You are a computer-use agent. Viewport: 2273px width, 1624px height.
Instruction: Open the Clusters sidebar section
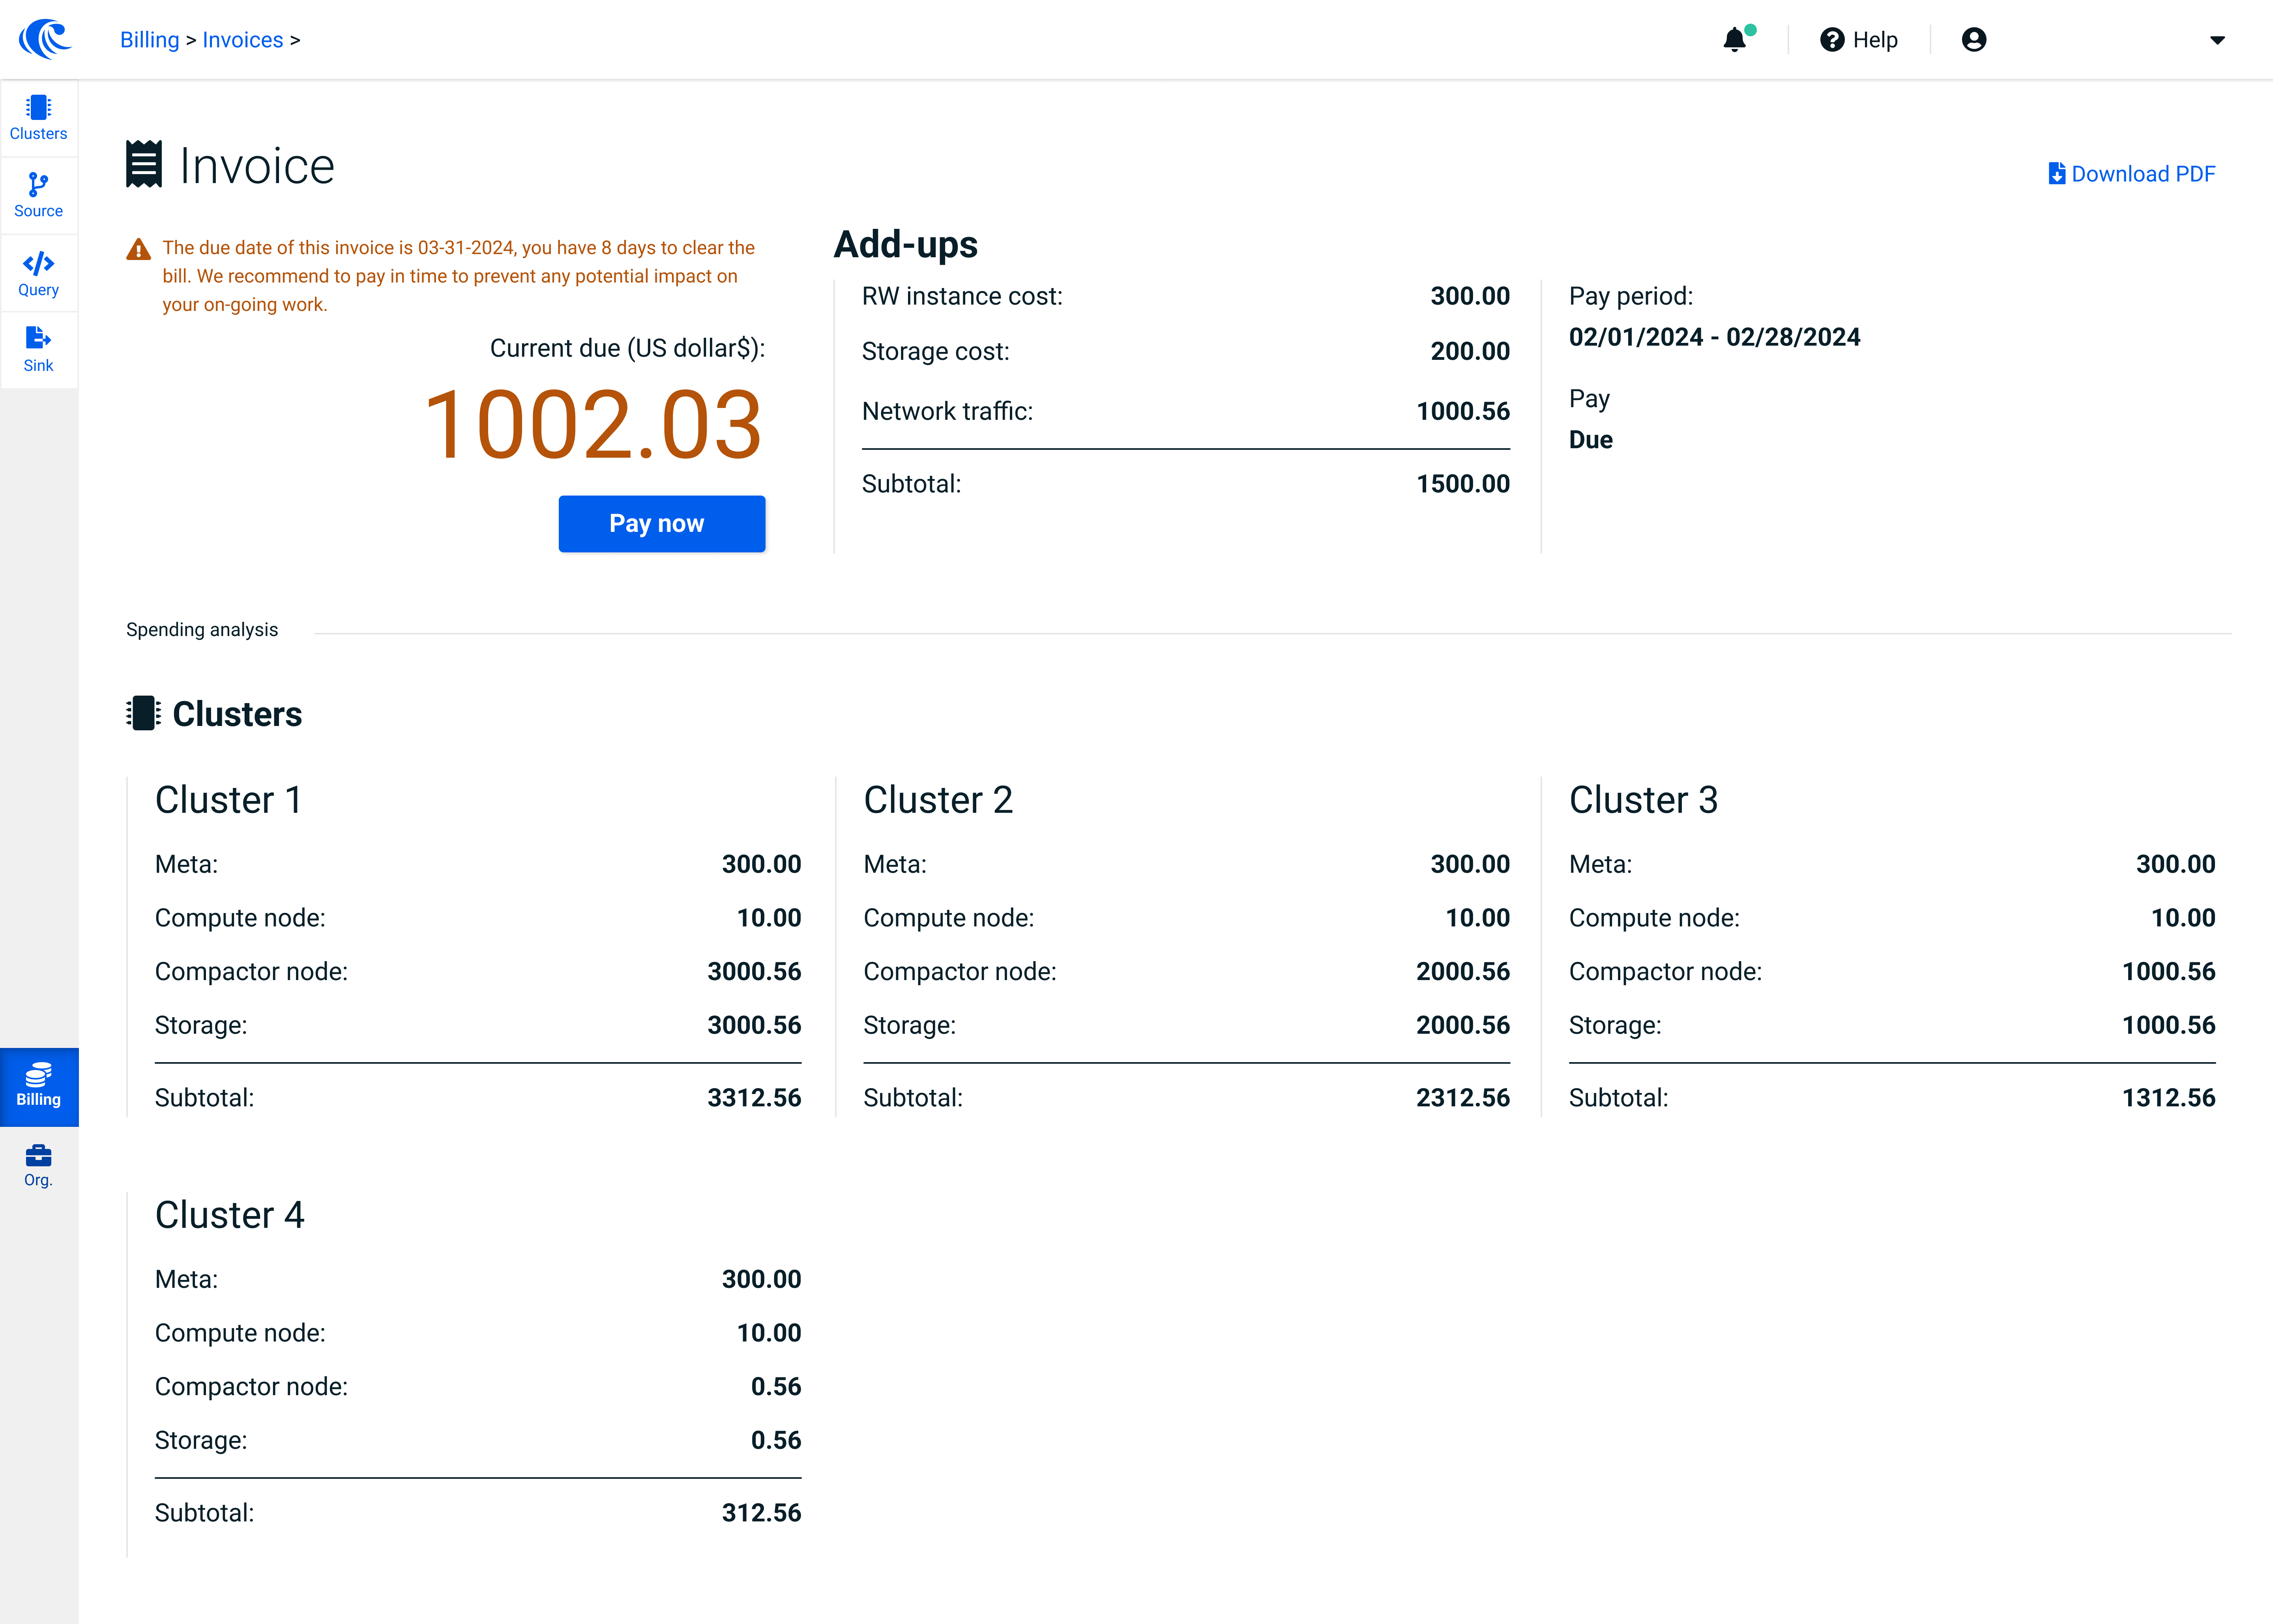(38, 118)
